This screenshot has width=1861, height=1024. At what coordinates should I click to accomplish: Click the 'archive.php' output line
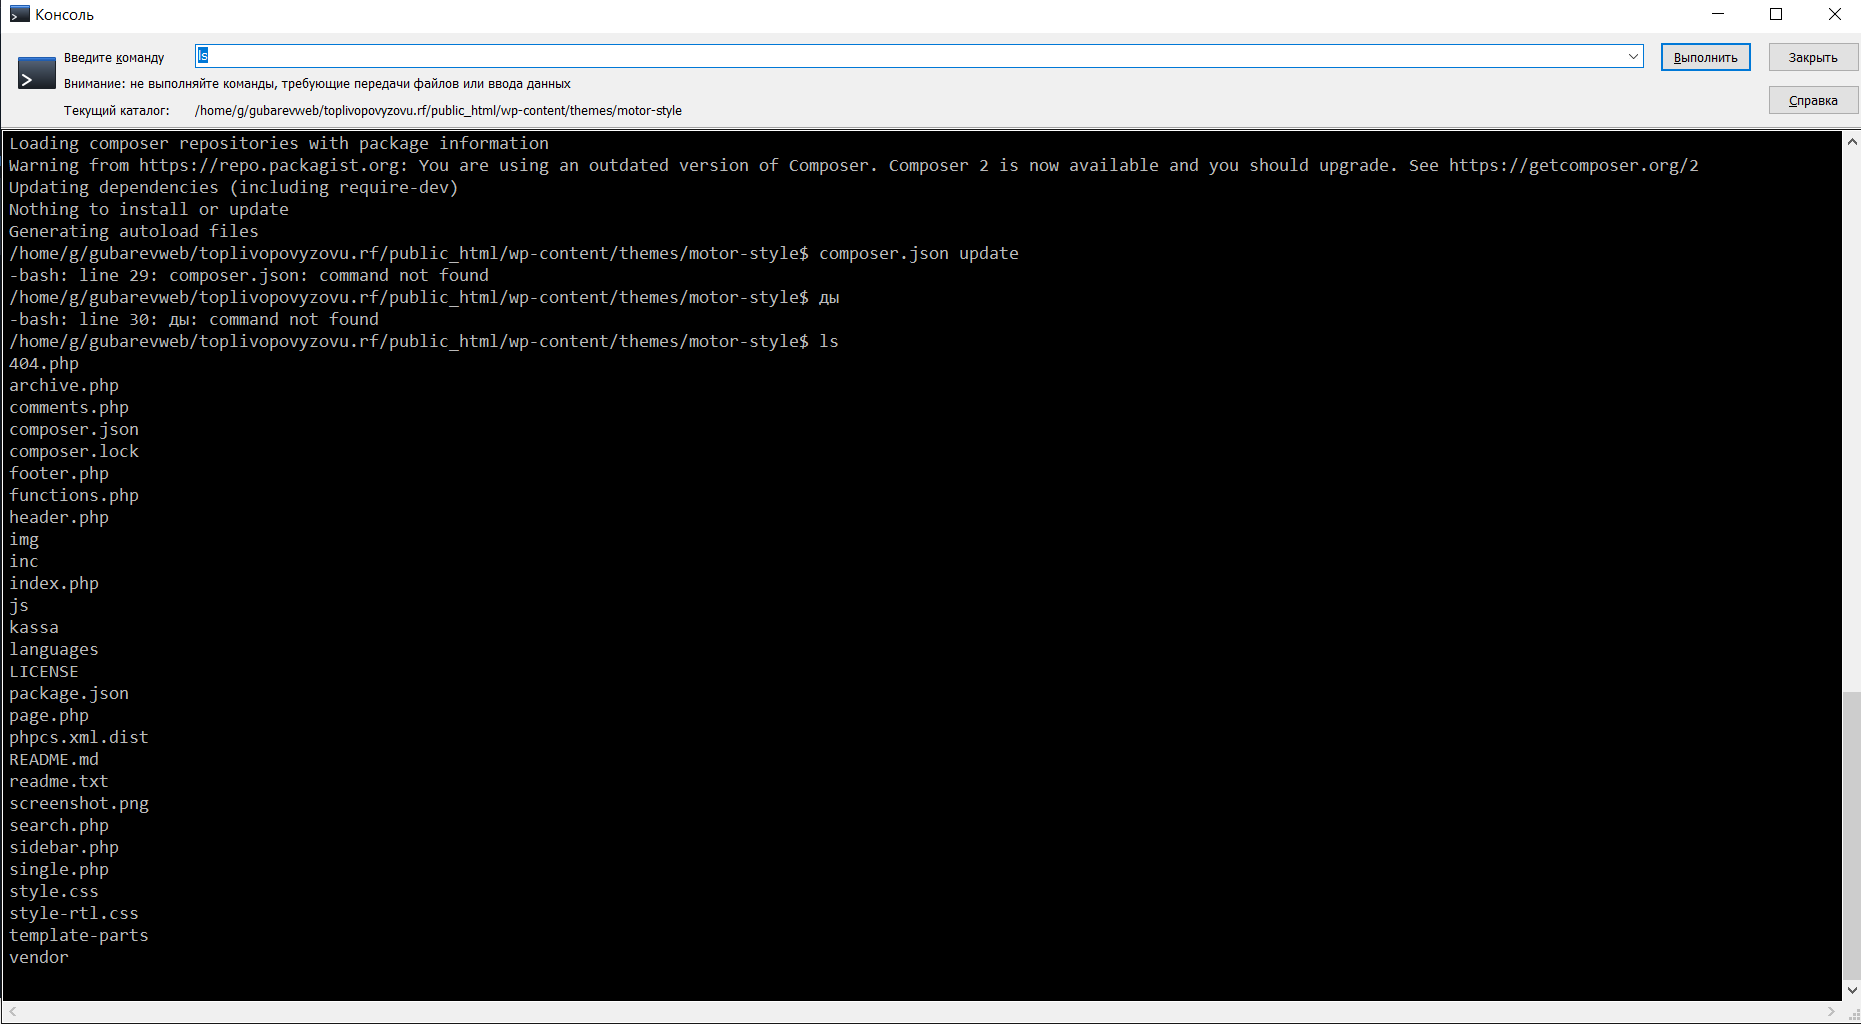[x=64, y=386]
